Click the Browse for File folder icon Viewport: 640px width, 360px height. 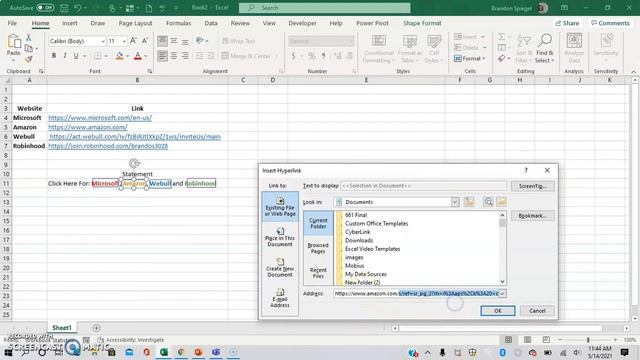[x=502, y=202]
